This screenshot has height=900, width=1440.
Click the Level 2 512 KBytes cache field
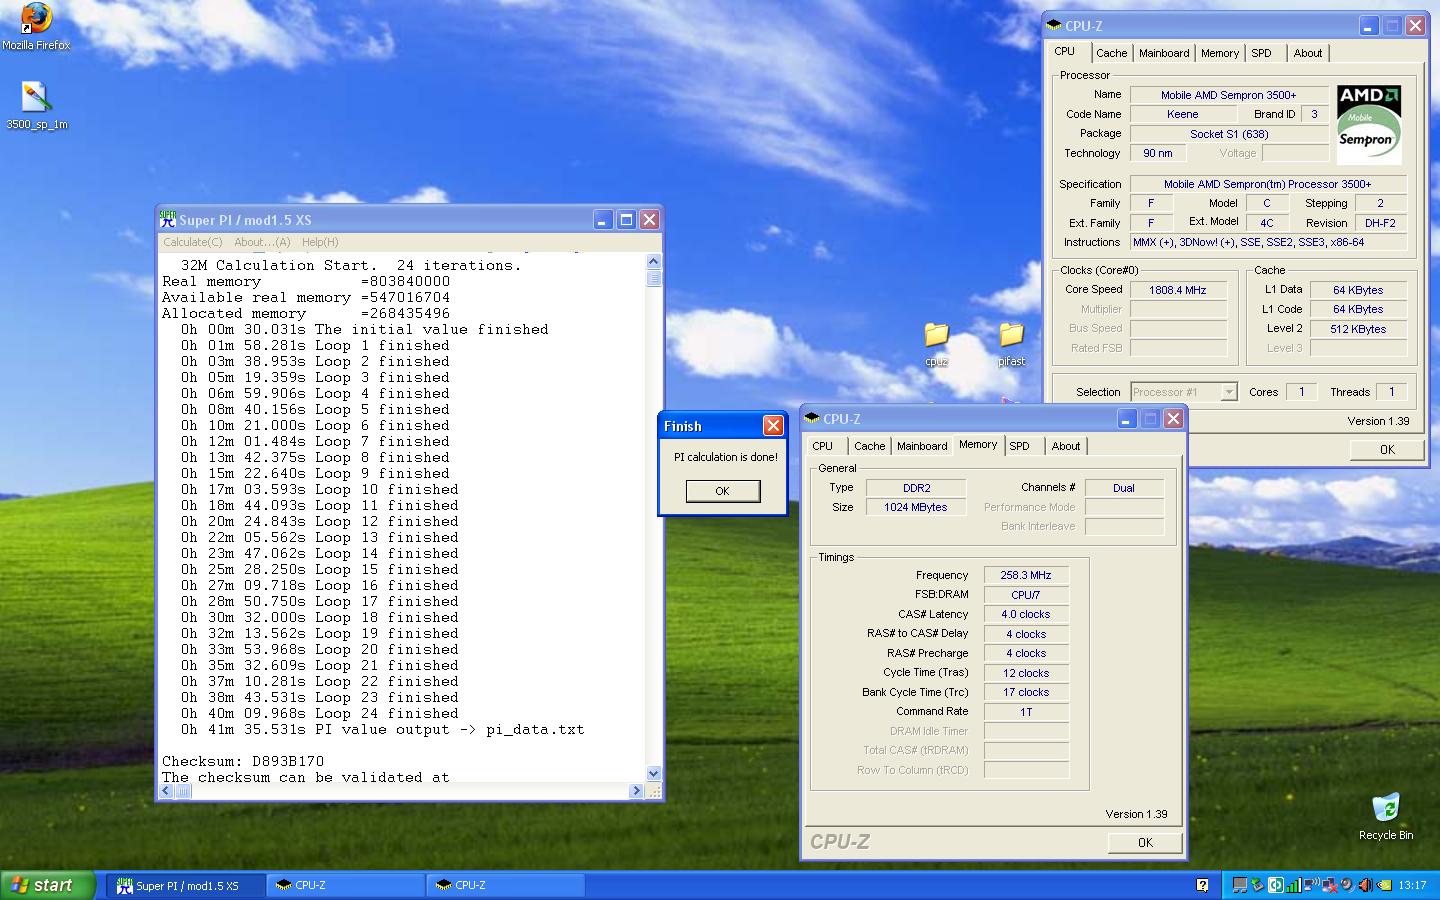[1359, 329]
